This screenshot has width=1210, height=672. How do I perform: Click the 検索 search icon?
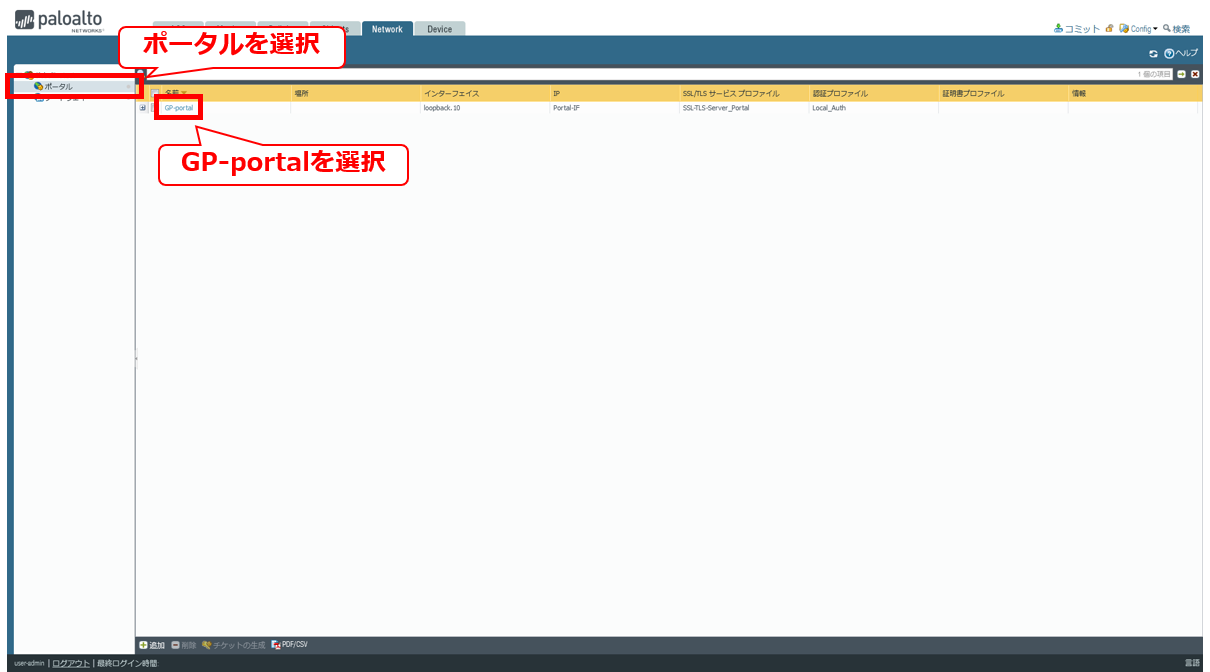click(1167, 28)
